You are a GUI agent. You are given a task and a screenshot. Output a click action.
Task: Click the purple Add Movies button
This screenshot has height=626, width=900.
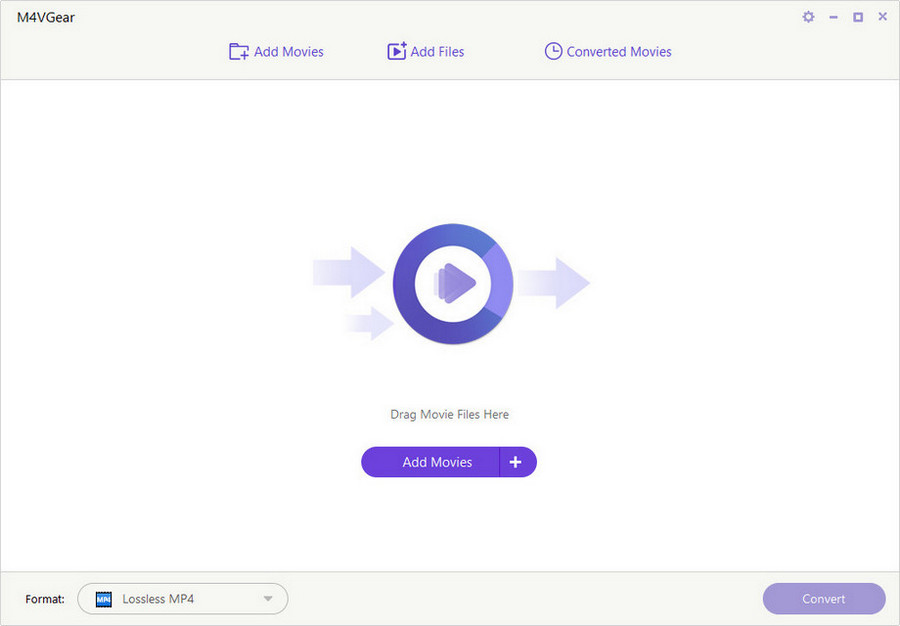pos(430,462)
